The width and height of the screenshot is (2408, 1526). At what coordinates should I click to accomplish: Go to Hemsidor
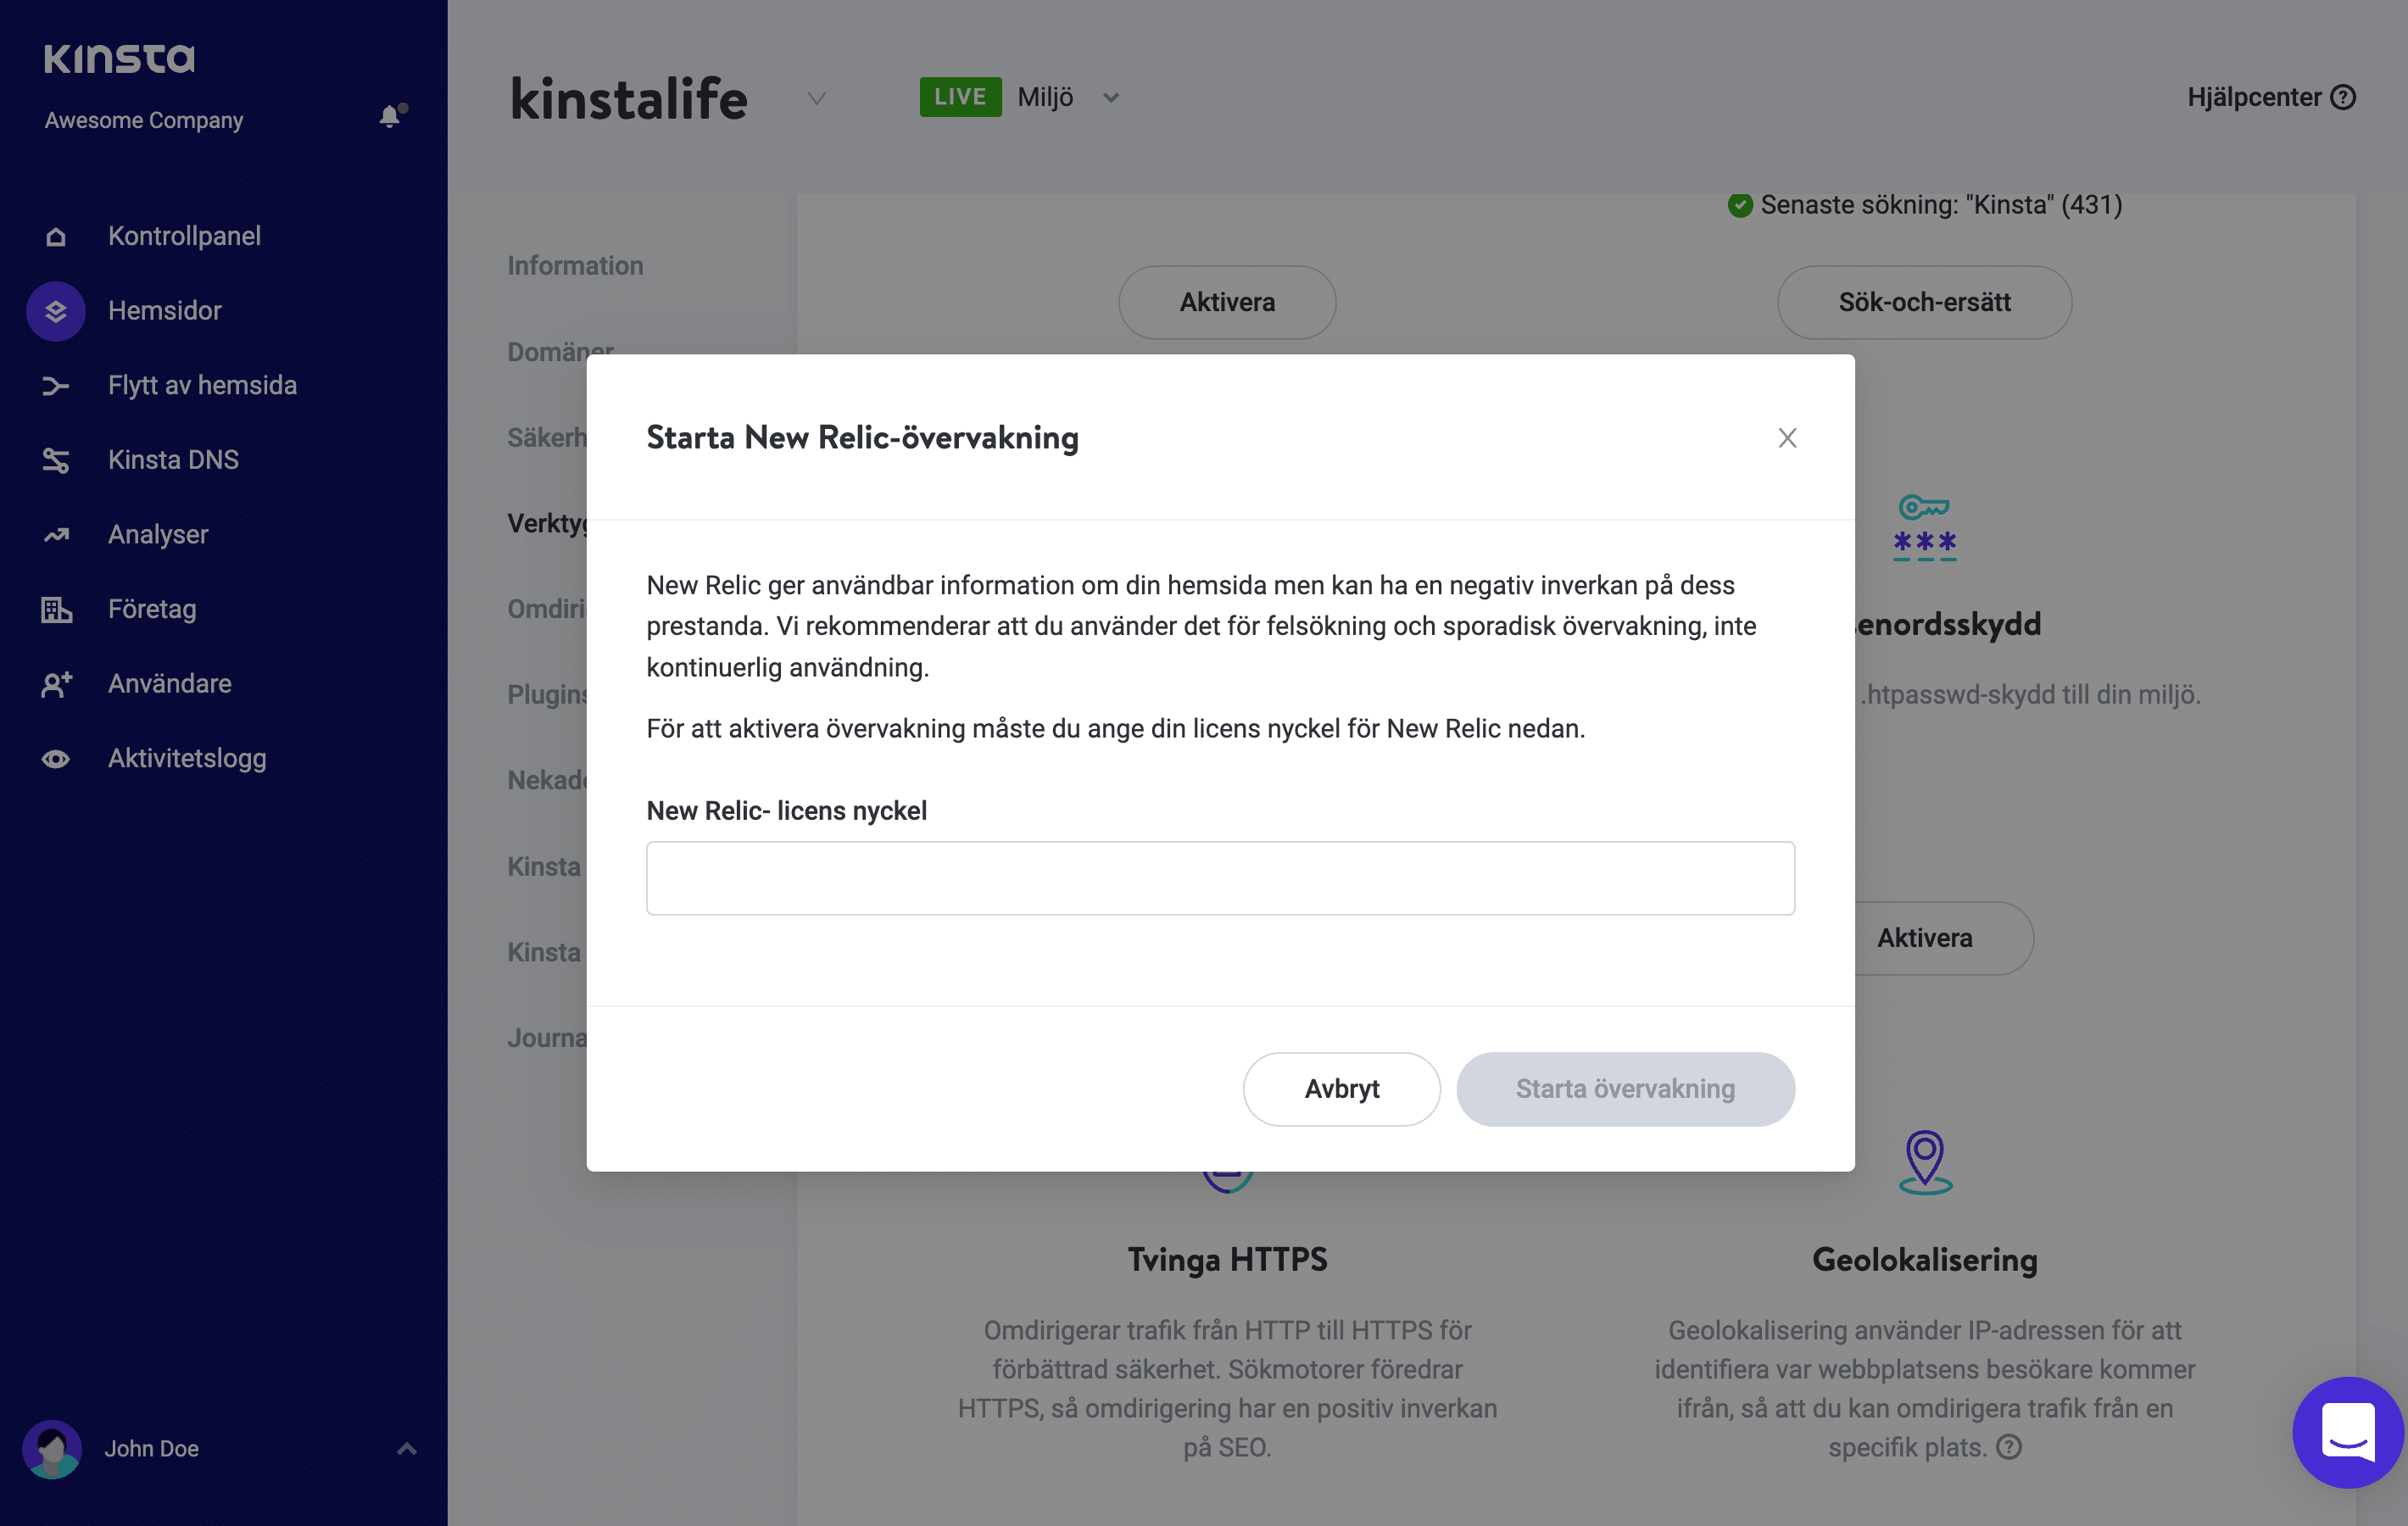click(x=165, y=311)
